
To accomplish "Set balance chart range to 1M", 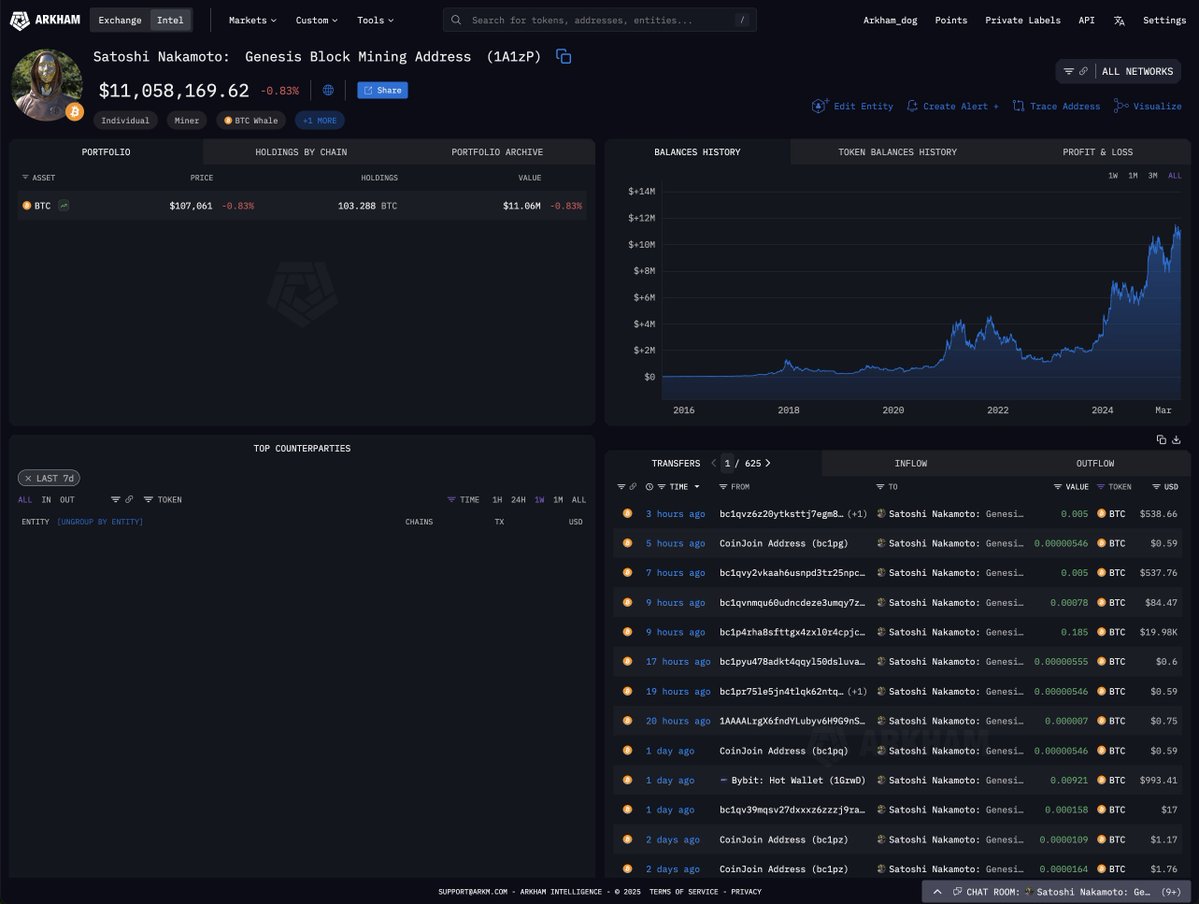I will [1132, 176].
